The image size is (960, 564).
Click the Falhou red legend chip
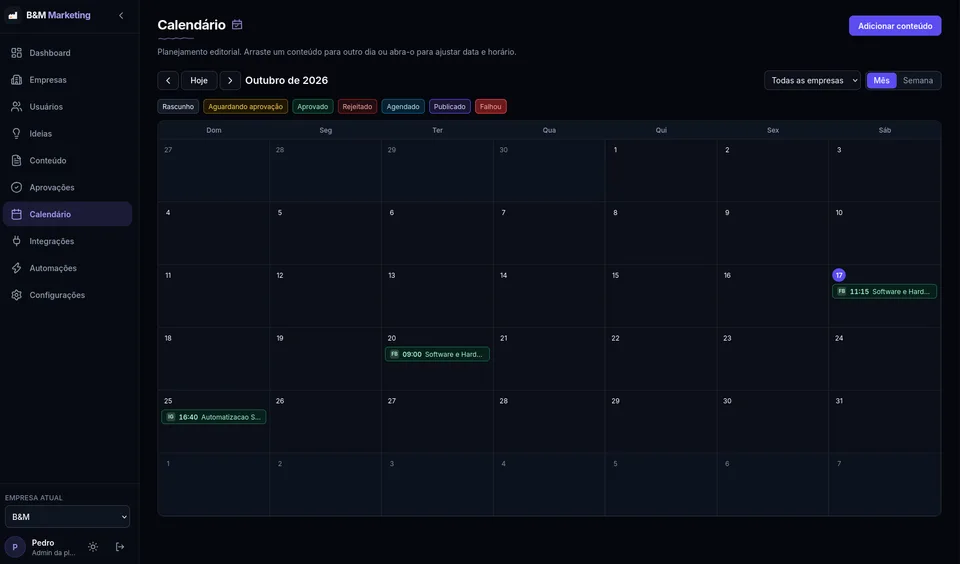coord(491,107)
